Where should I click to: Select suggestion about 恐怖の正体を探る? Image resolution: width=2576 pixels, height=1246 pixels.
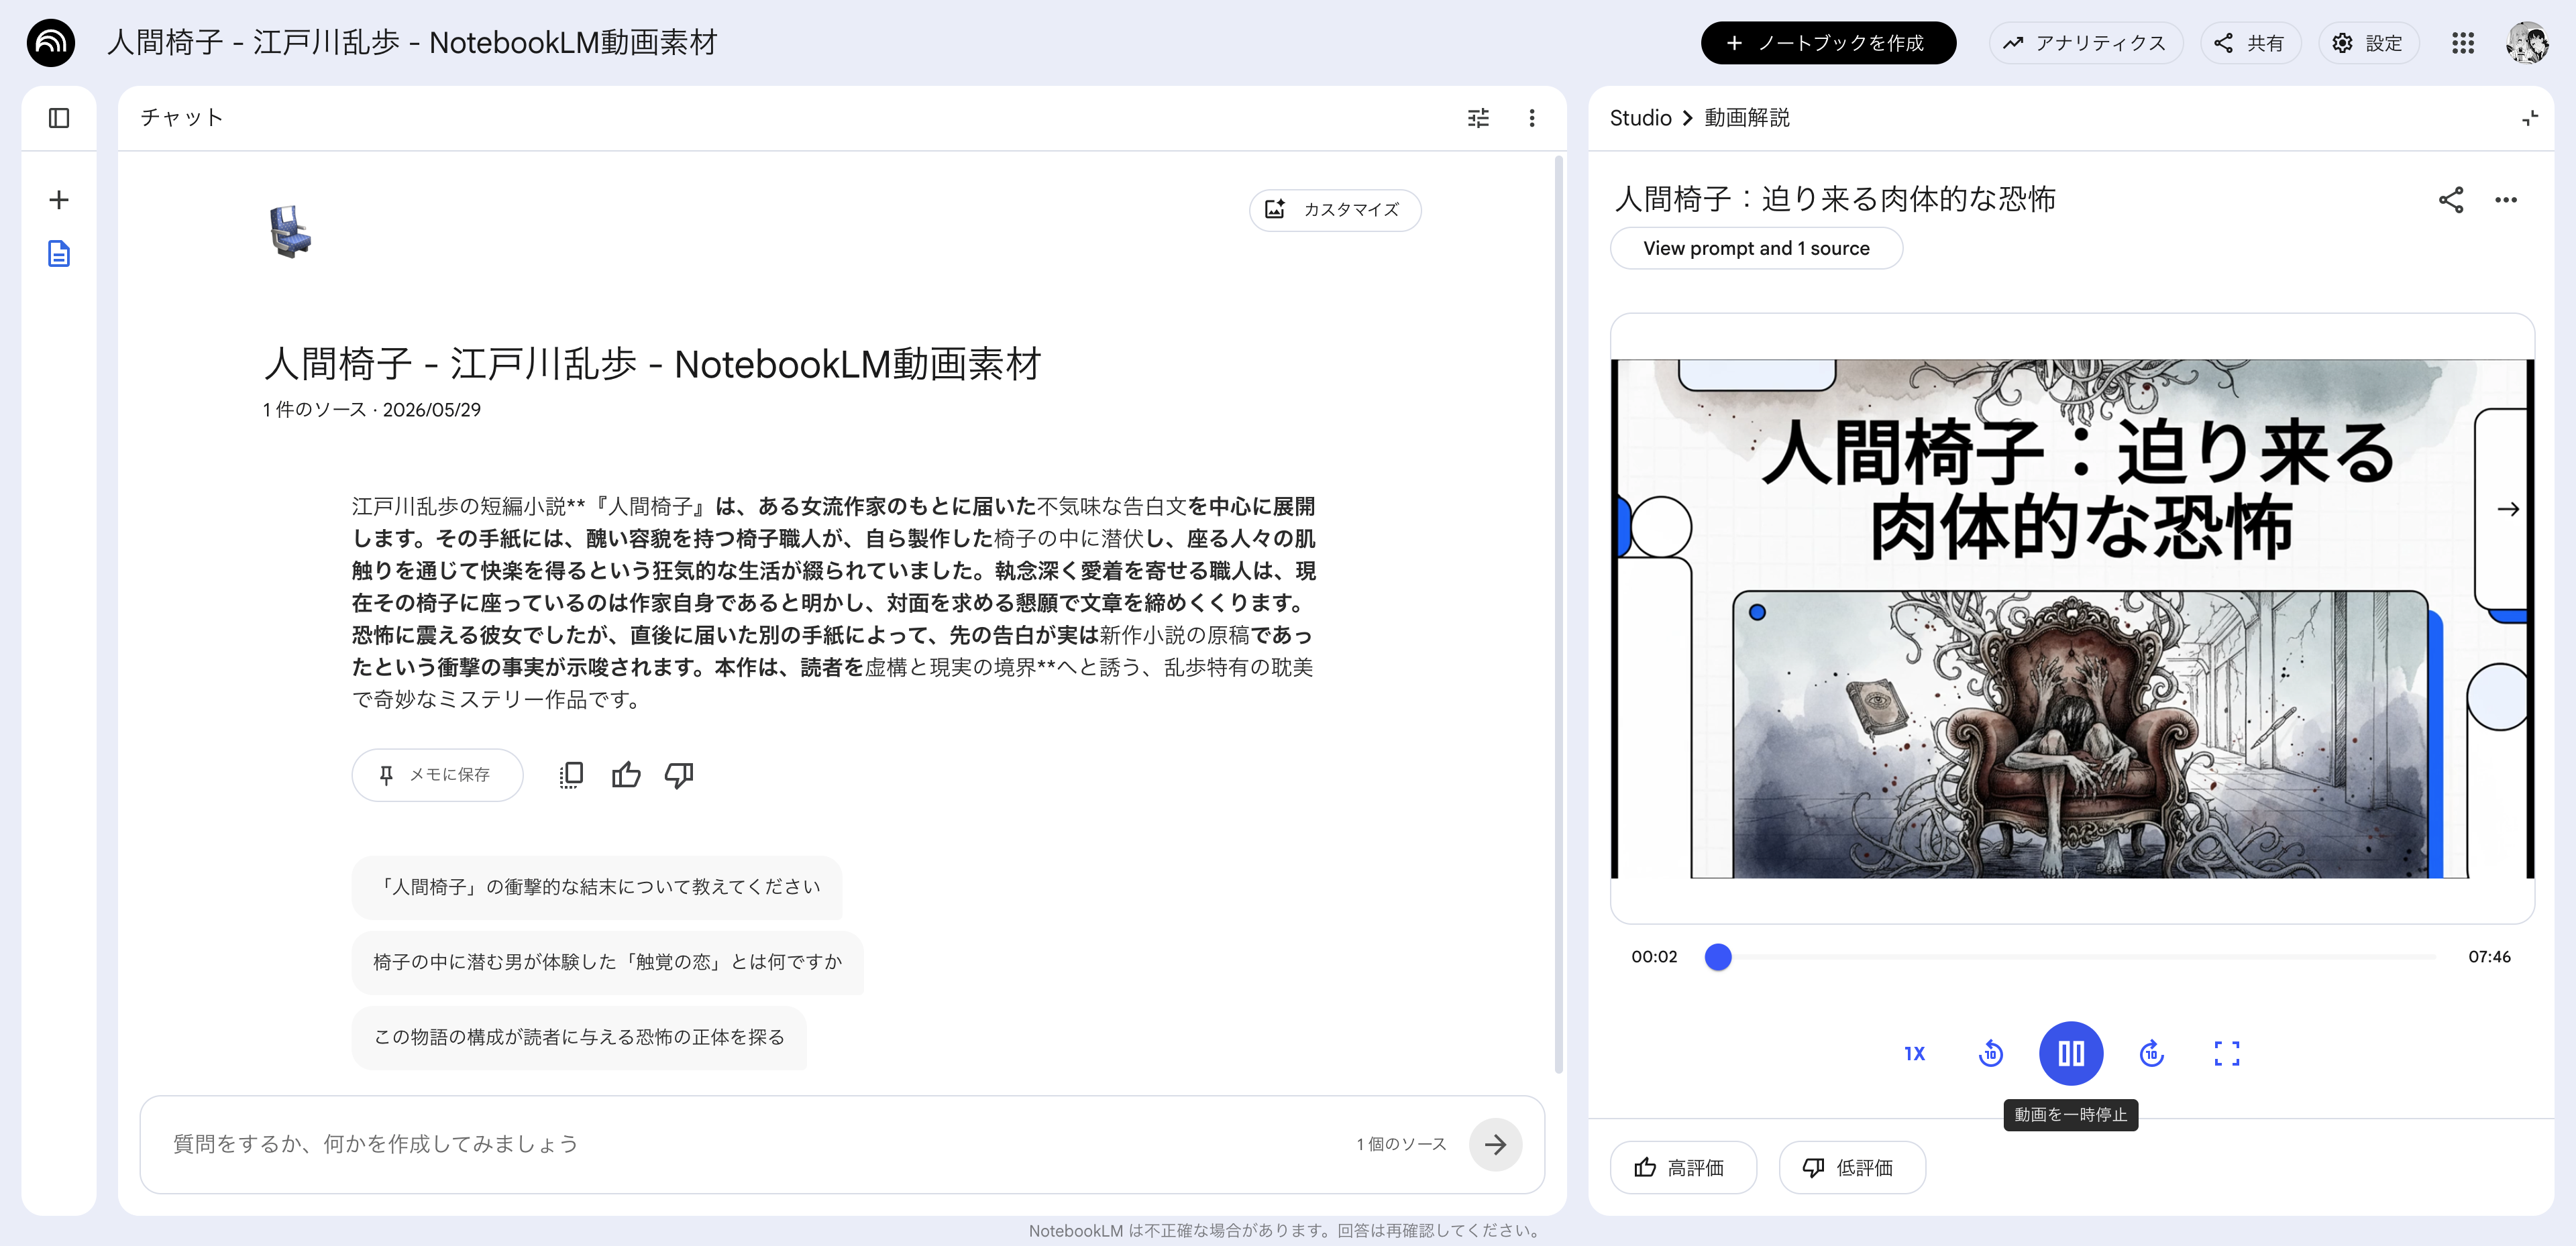tap(579, 1037)
